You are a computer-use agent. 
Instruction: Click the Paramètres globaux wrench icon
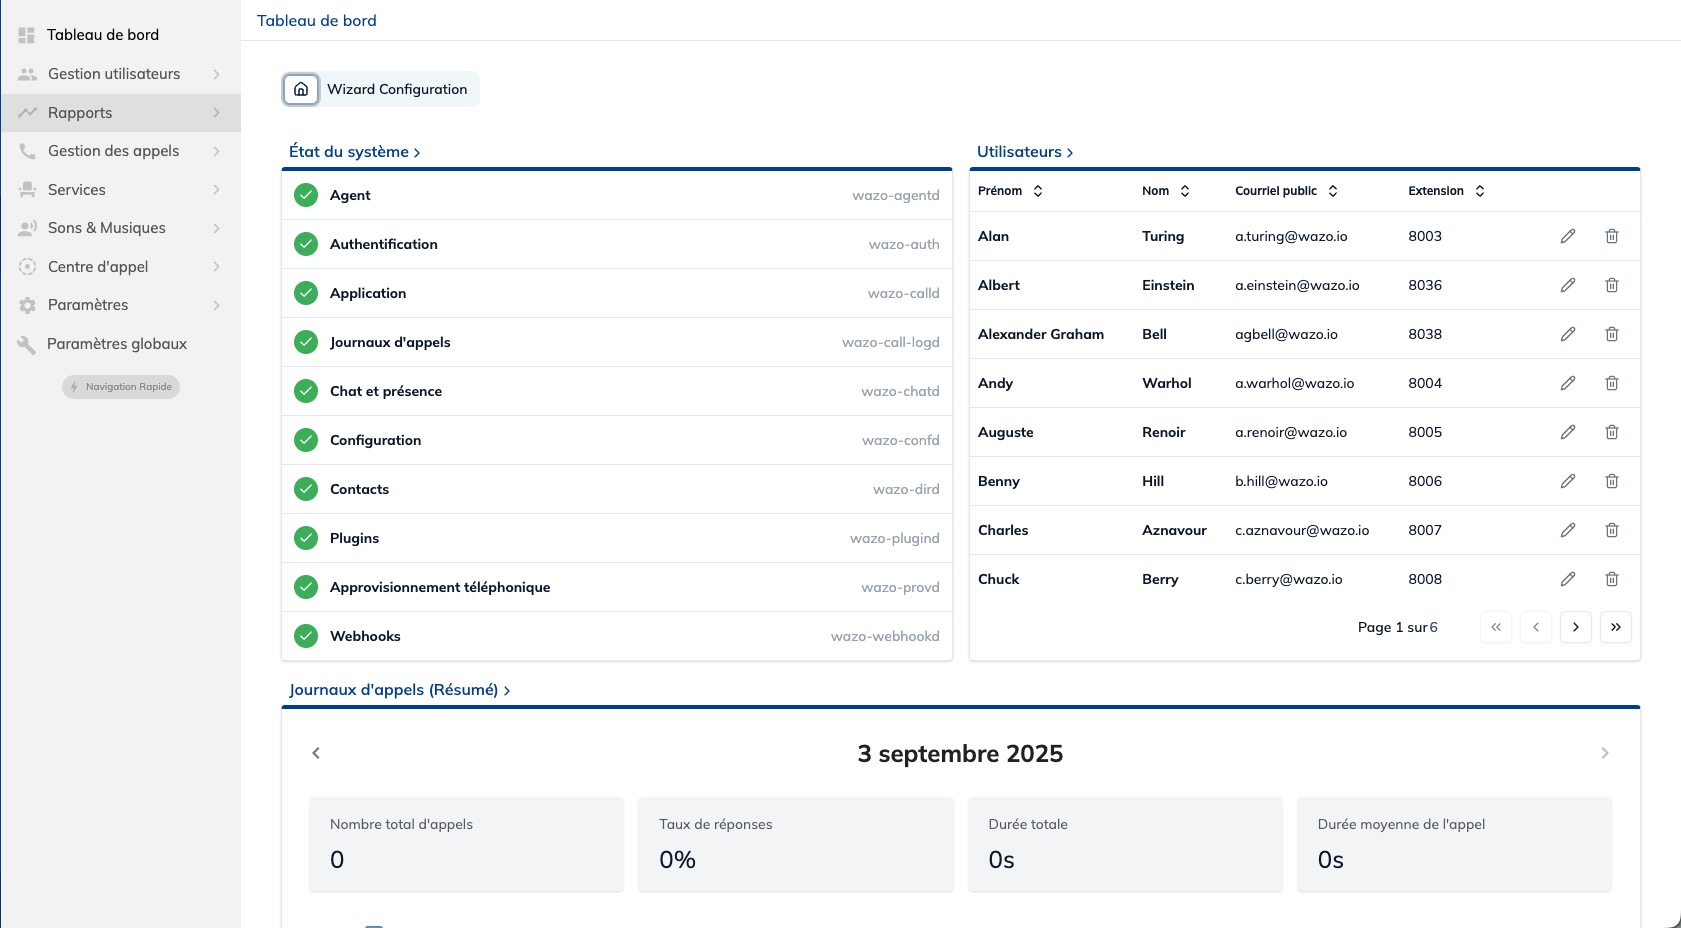pos(27,344)
